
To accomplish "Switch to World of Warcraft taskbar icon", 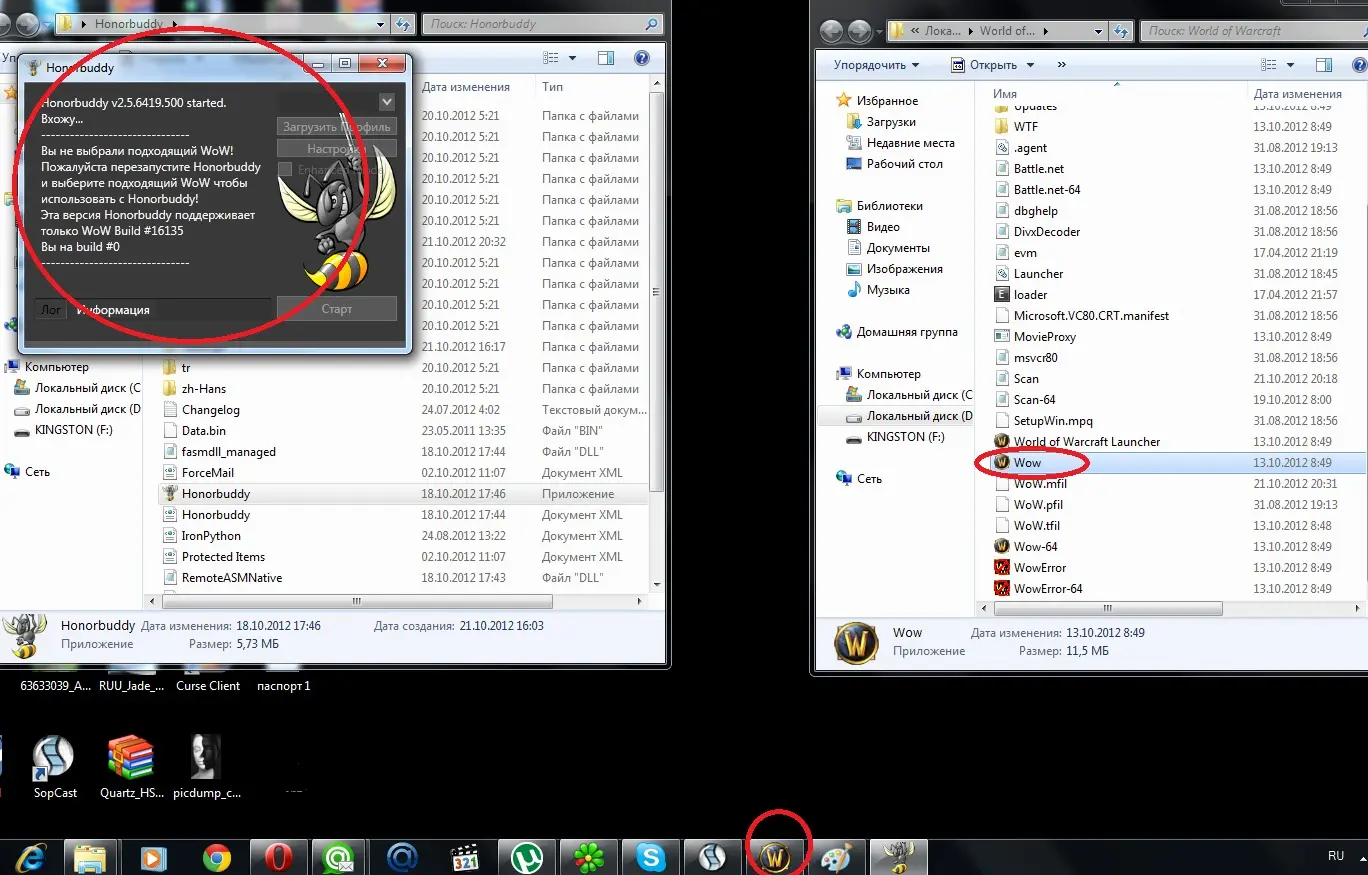I will tap(775, 857).
